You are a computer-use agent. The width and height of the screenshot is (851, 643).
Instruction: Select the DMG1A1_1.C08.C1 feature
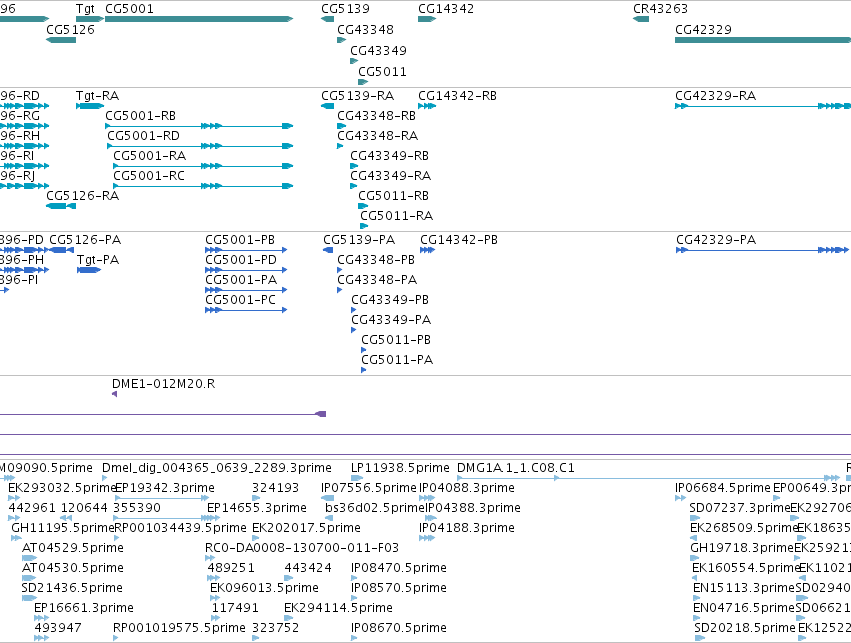(x=516, y=468)
